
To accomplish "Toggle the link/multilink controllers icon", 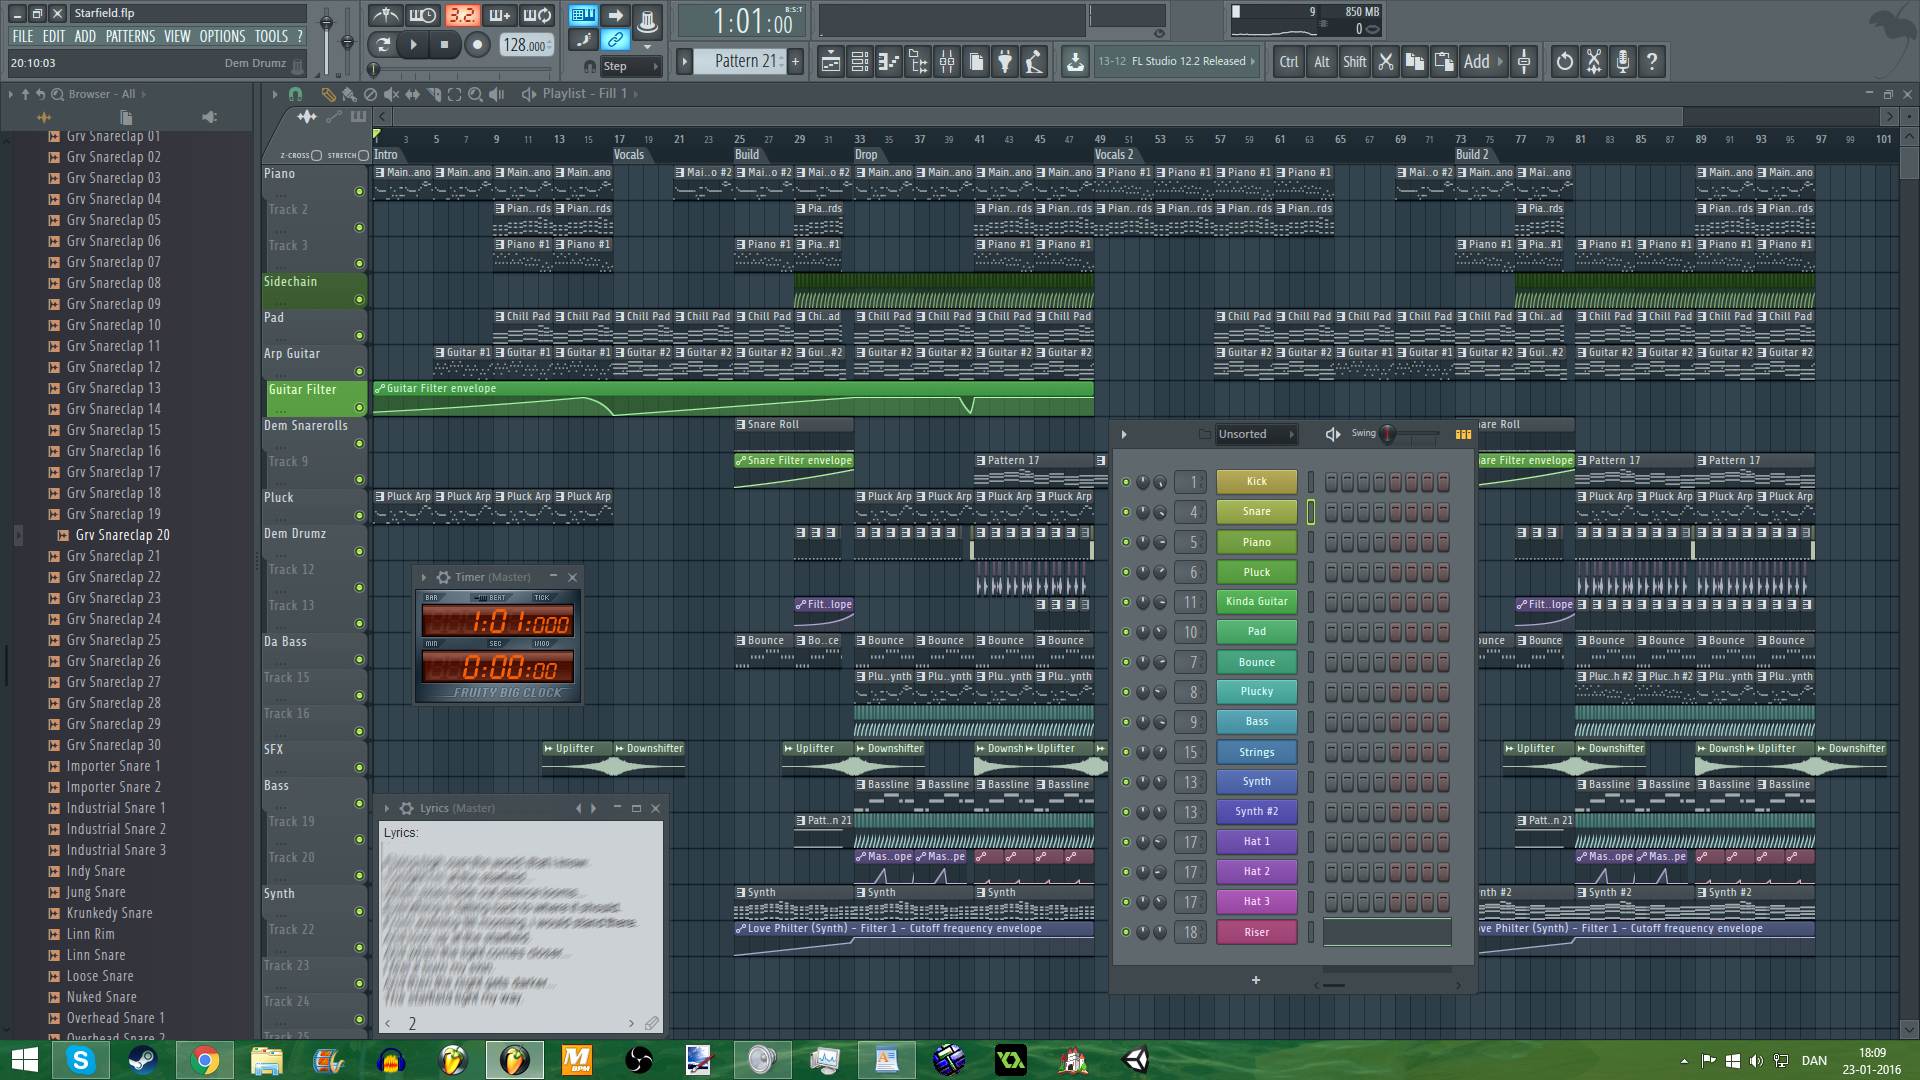I will (615, 40).
